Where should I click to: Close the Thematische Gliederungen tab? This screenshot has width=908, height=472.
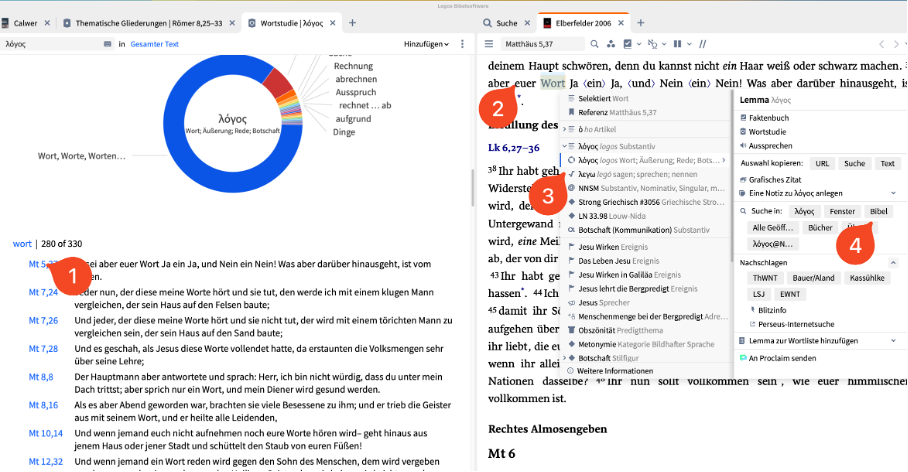(x=232, y=23)
